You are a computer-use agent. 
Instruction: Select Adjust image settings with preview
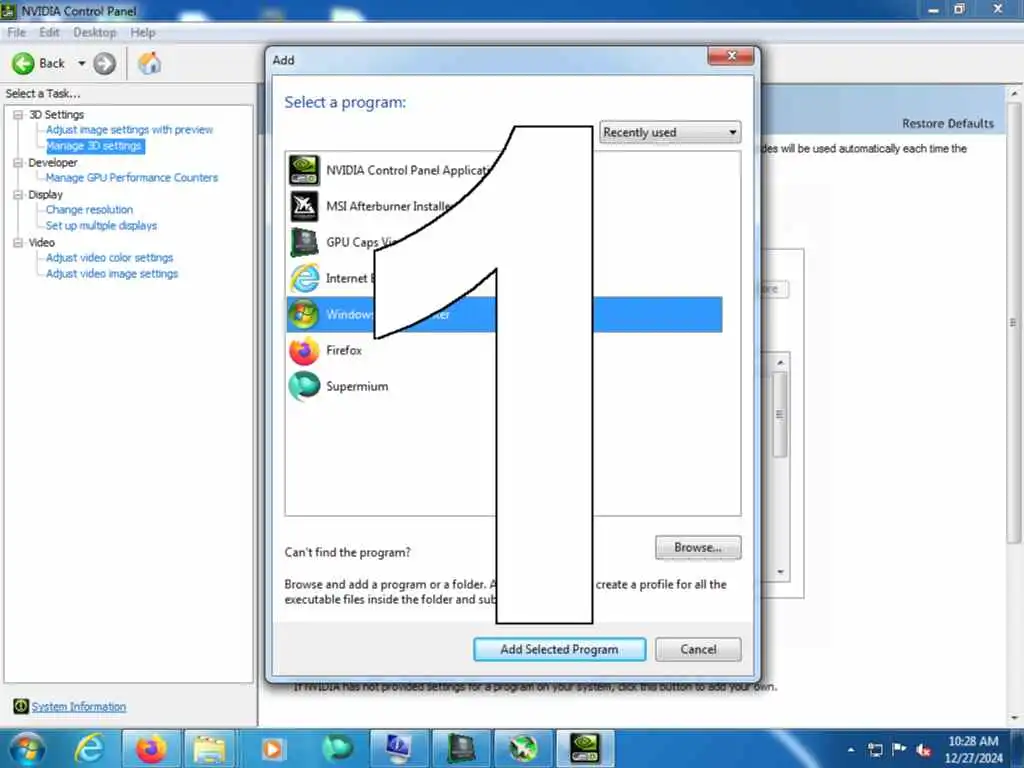(129, 130)
